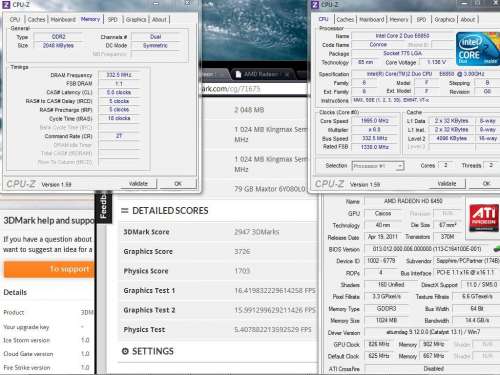Open the Mainboard tab in left CPU-Z window
The height and width of the screenshot is (375, 500).
pyautogui.click(x=63, y=20)
